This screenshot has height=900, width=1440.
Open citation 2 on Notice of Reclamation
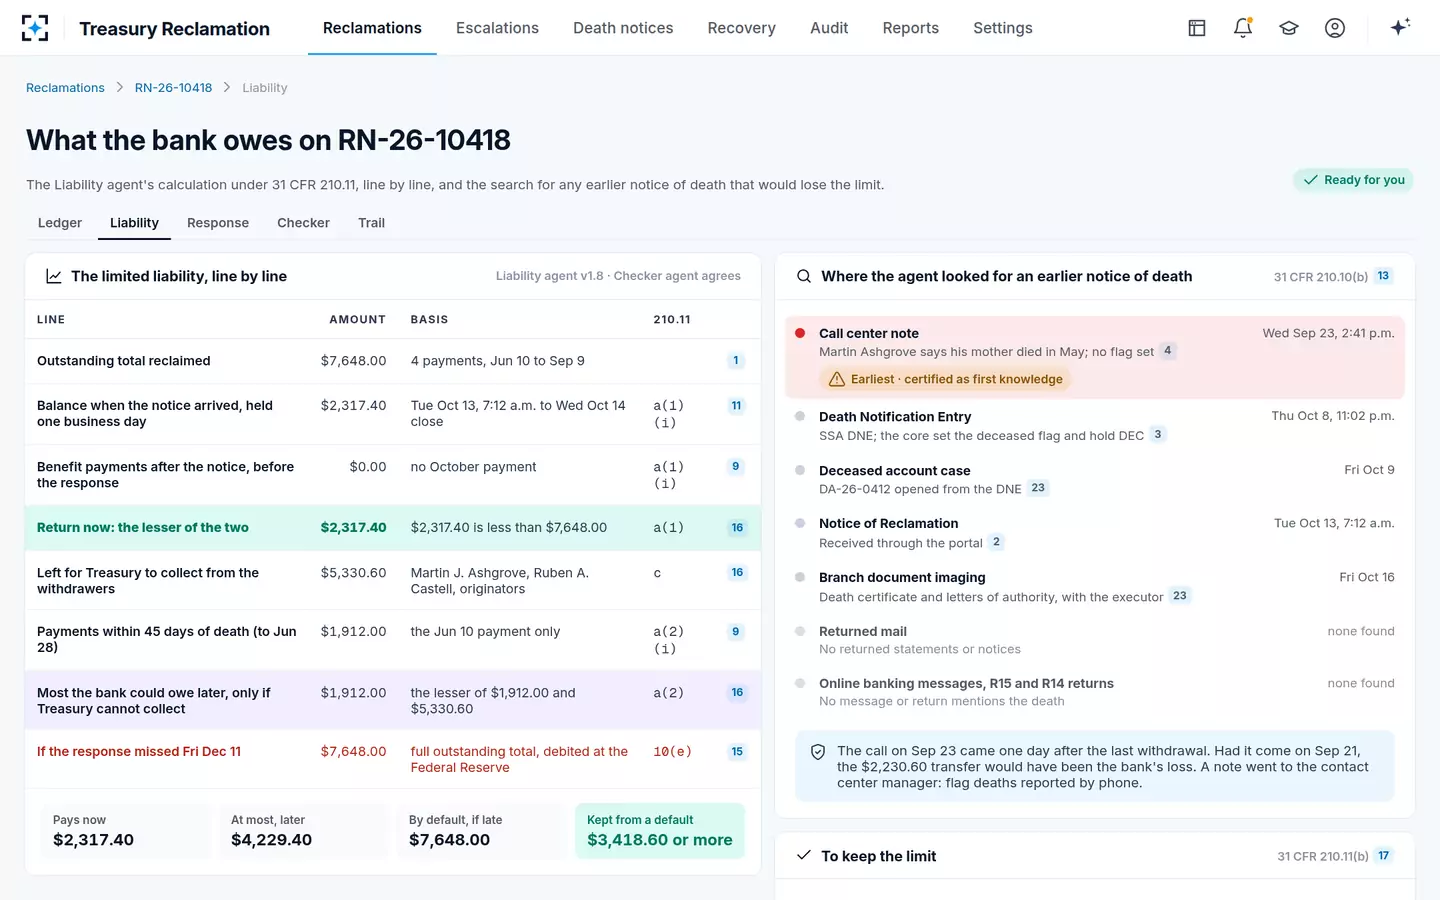996,542
